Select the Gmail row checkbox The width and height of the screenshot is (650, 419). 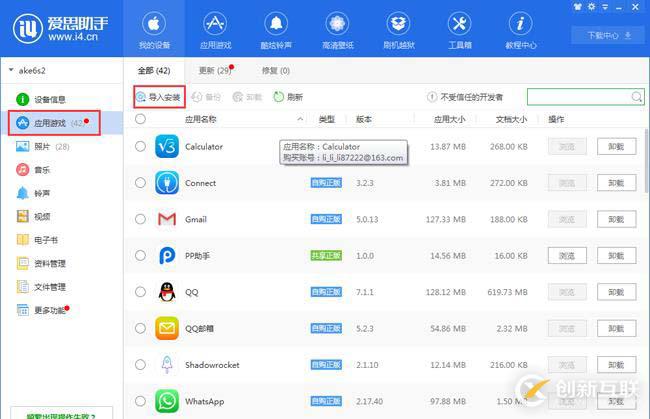(140, 219)
